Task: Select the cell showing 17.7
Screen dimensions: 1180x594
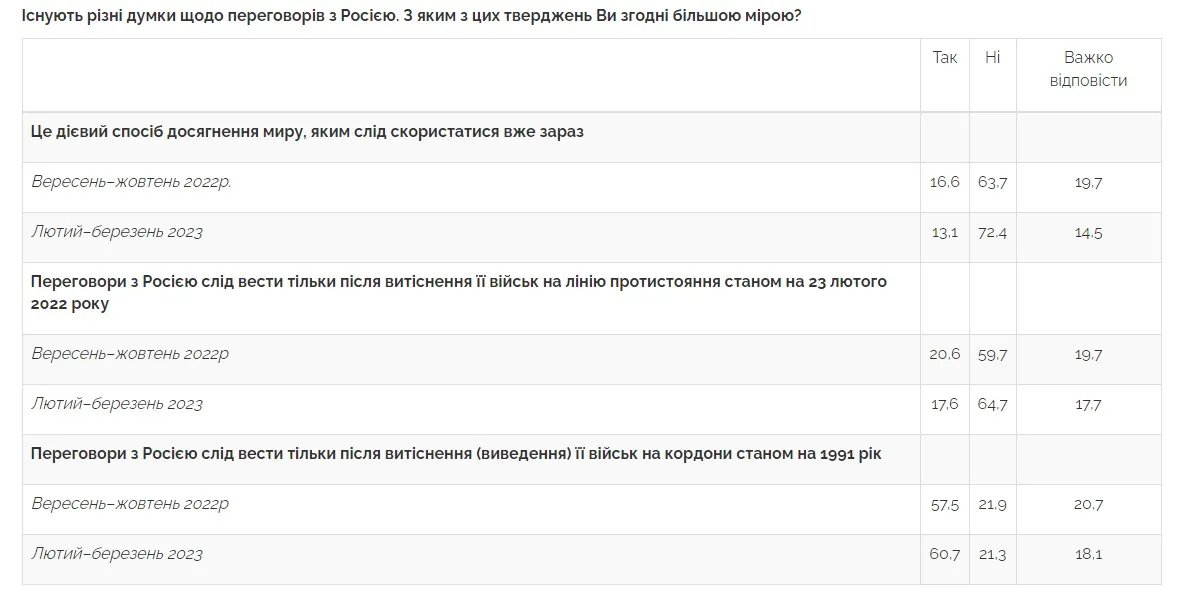Action: point(1088,404)
